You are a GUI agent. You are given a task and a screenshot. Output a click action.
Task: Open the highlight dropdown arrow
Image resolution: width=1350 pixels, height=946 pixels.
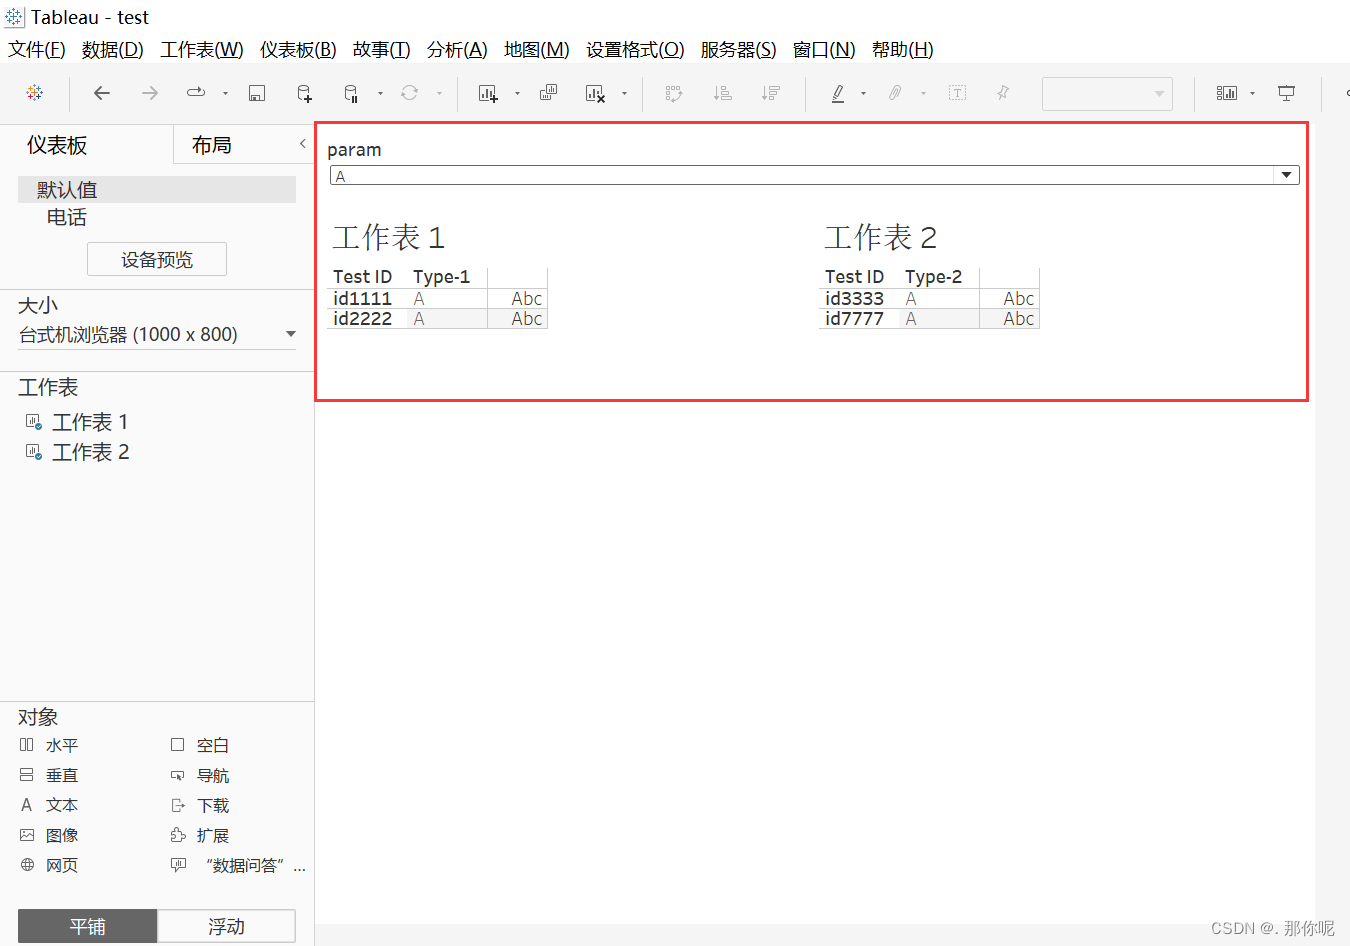click(863, 94)
